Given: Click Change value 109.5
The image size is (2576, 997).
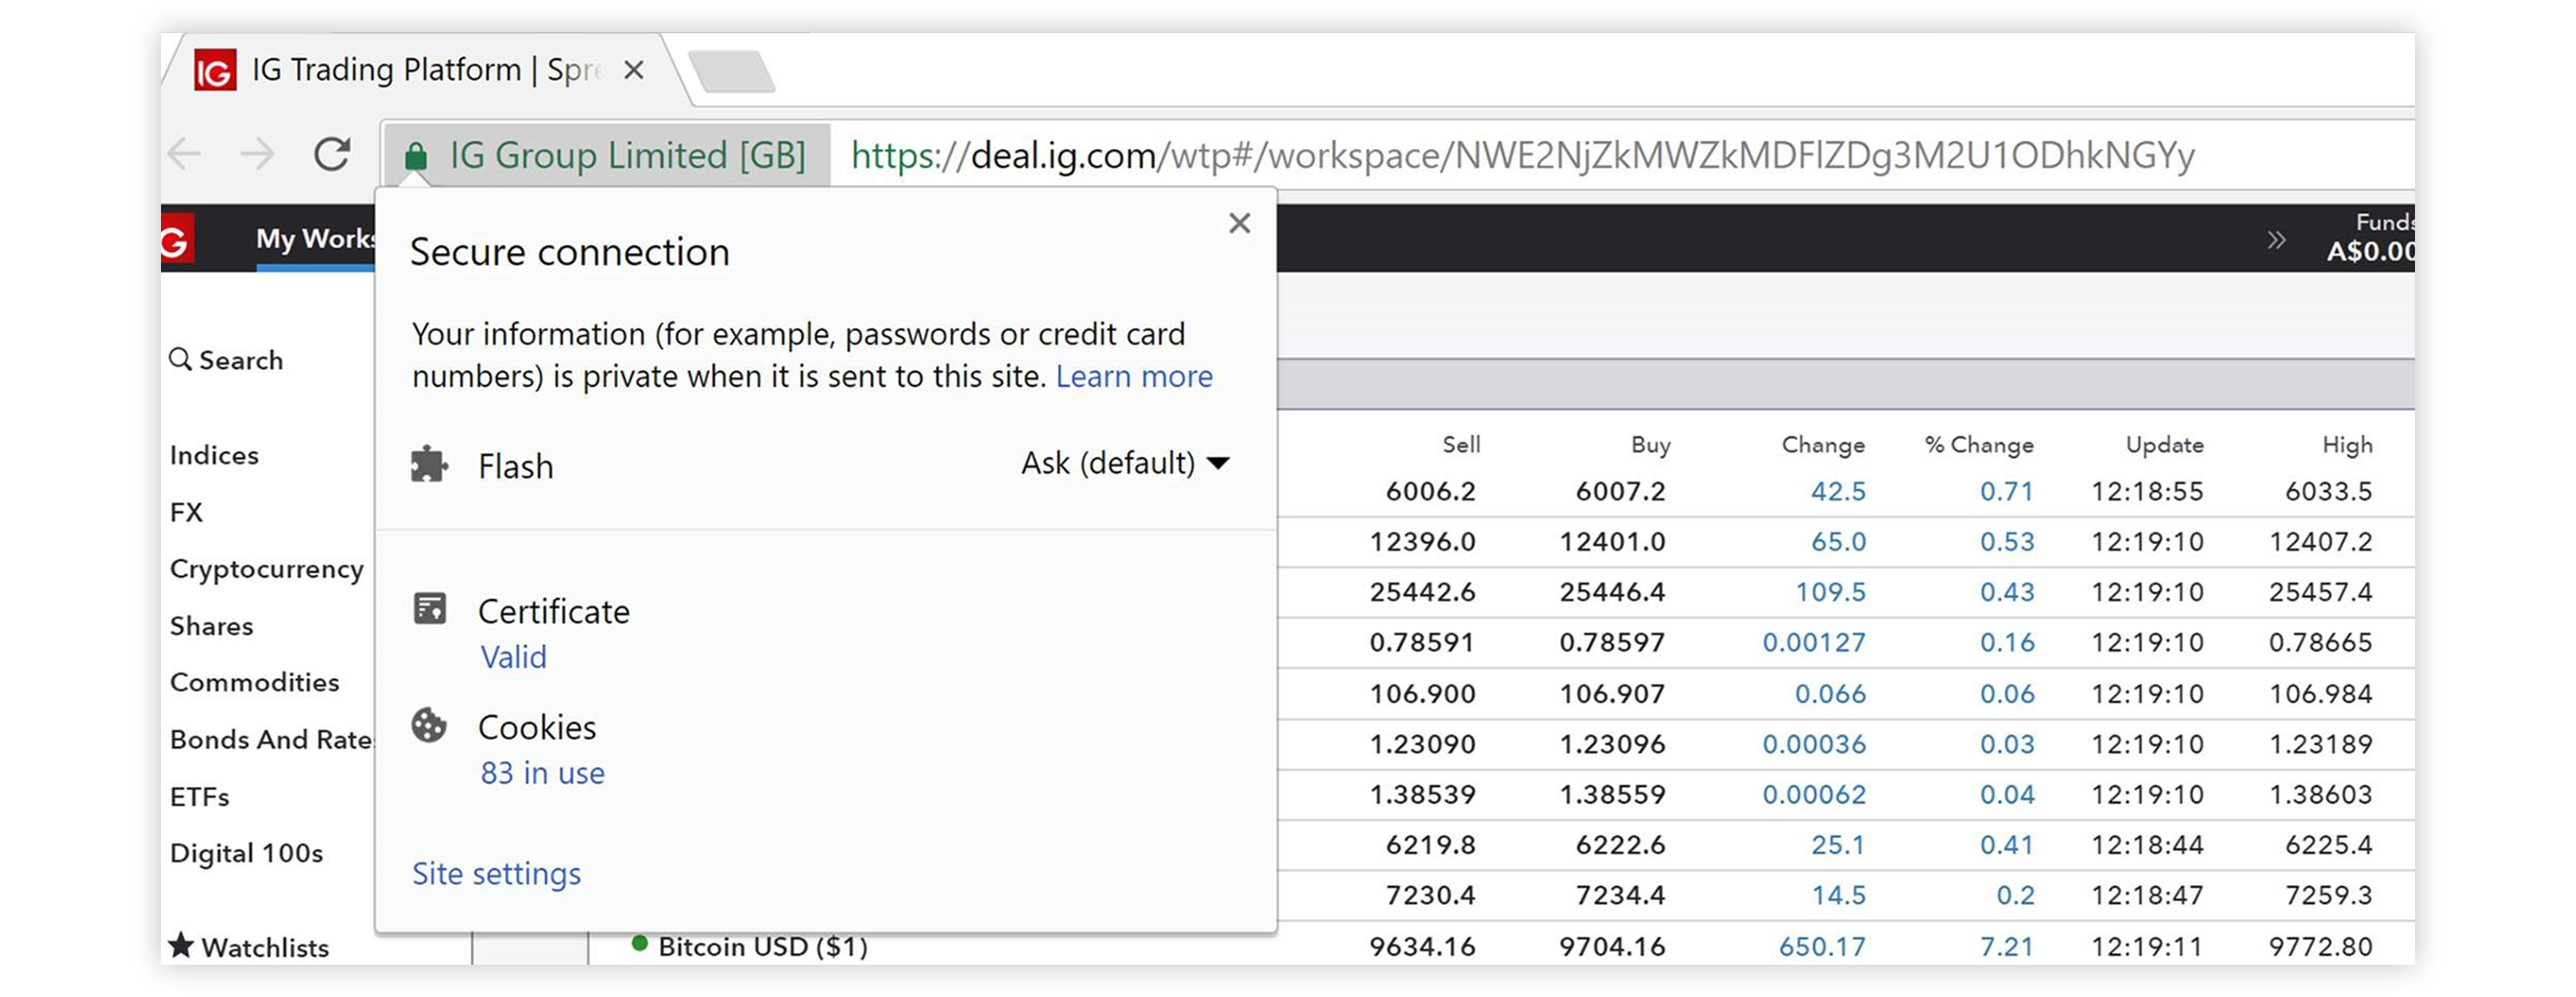Looking at the screenshot, I should [x=1830, y=592].
